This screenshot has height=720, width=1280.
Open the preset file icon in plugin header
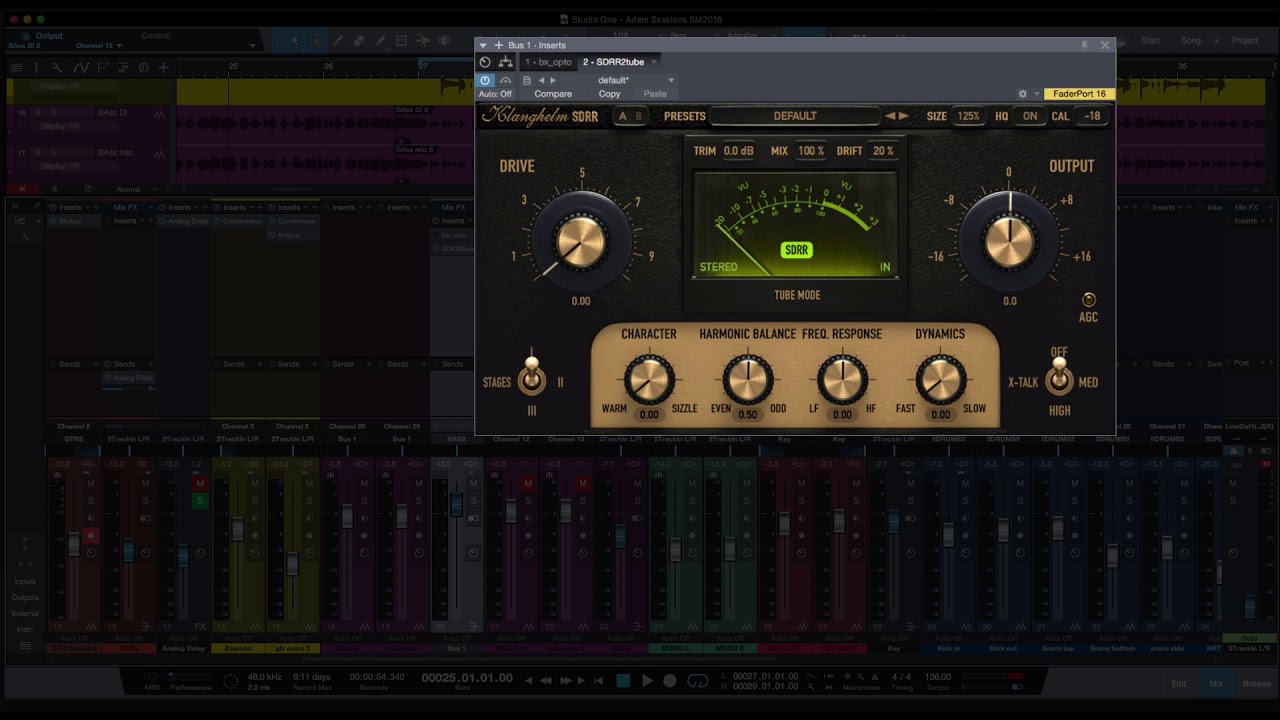[x=527, y=80]
